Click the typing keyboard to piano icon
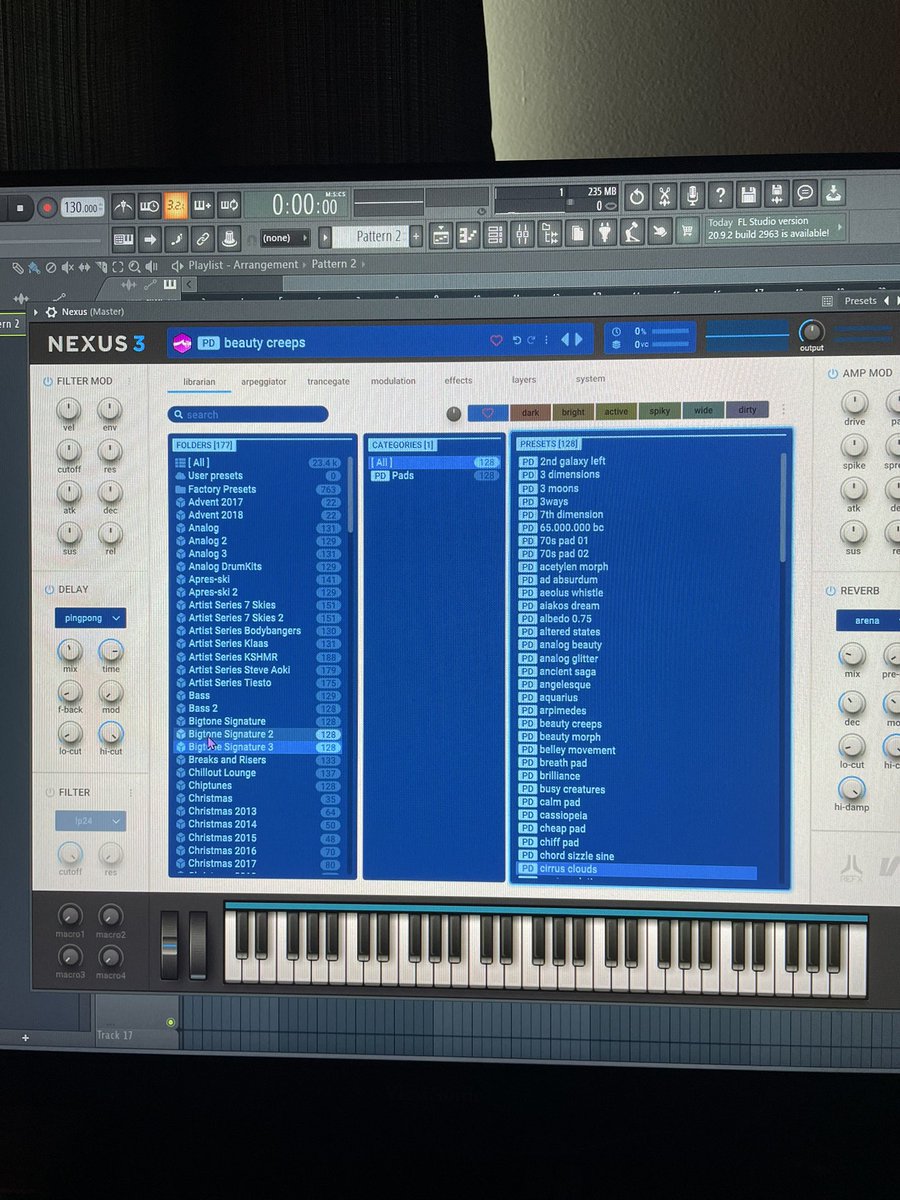The image size is (900, 1200). pos(123,239)
